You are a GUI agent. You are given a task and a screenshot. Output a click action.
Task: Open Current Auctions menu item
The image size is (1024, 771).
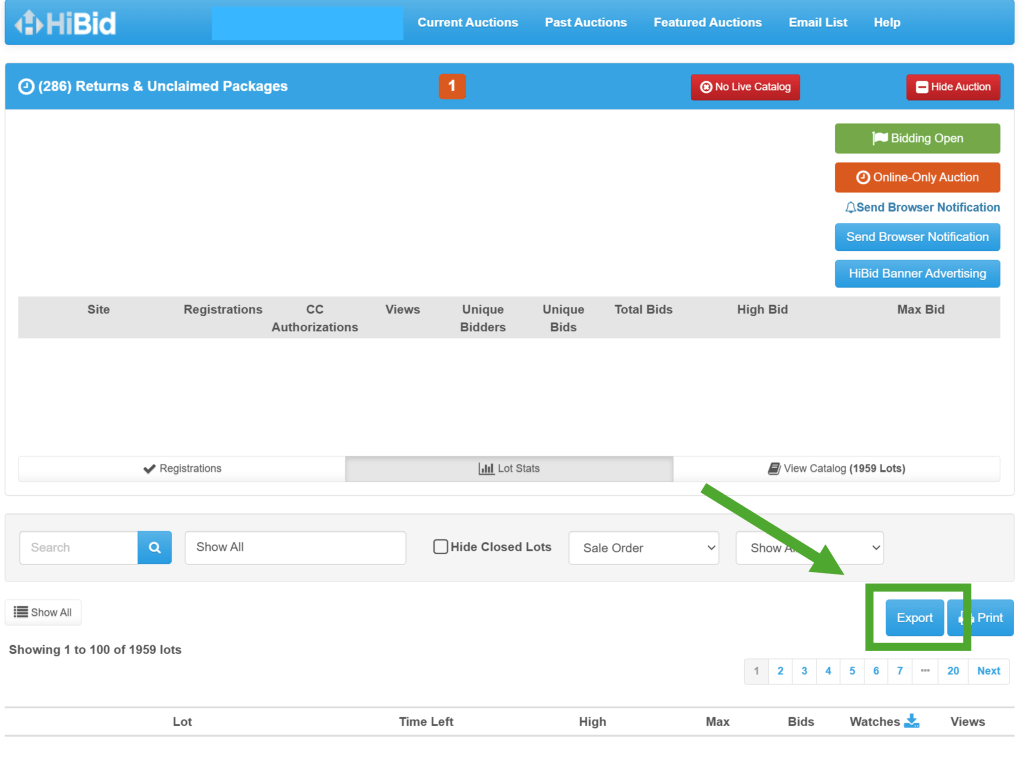[468, 22]
